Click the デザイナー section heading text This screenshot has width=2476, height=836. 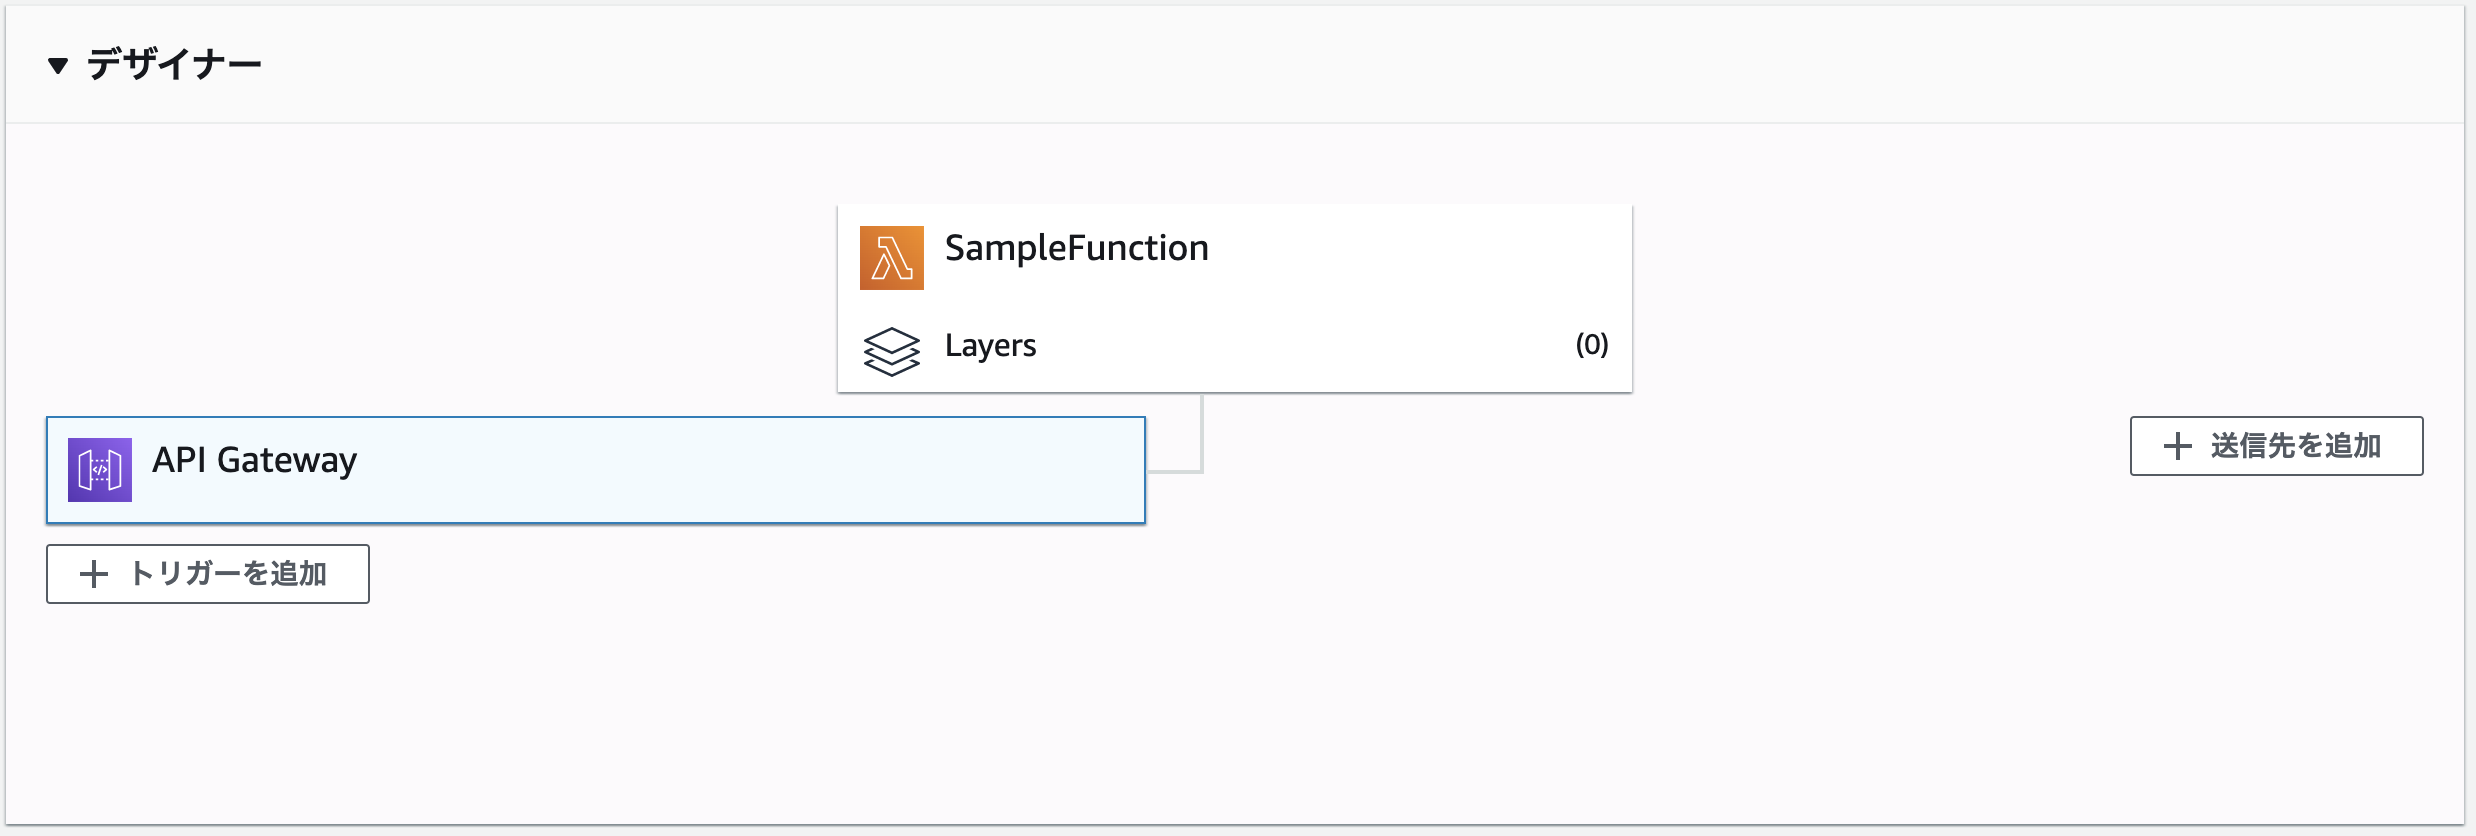(174, 65)
